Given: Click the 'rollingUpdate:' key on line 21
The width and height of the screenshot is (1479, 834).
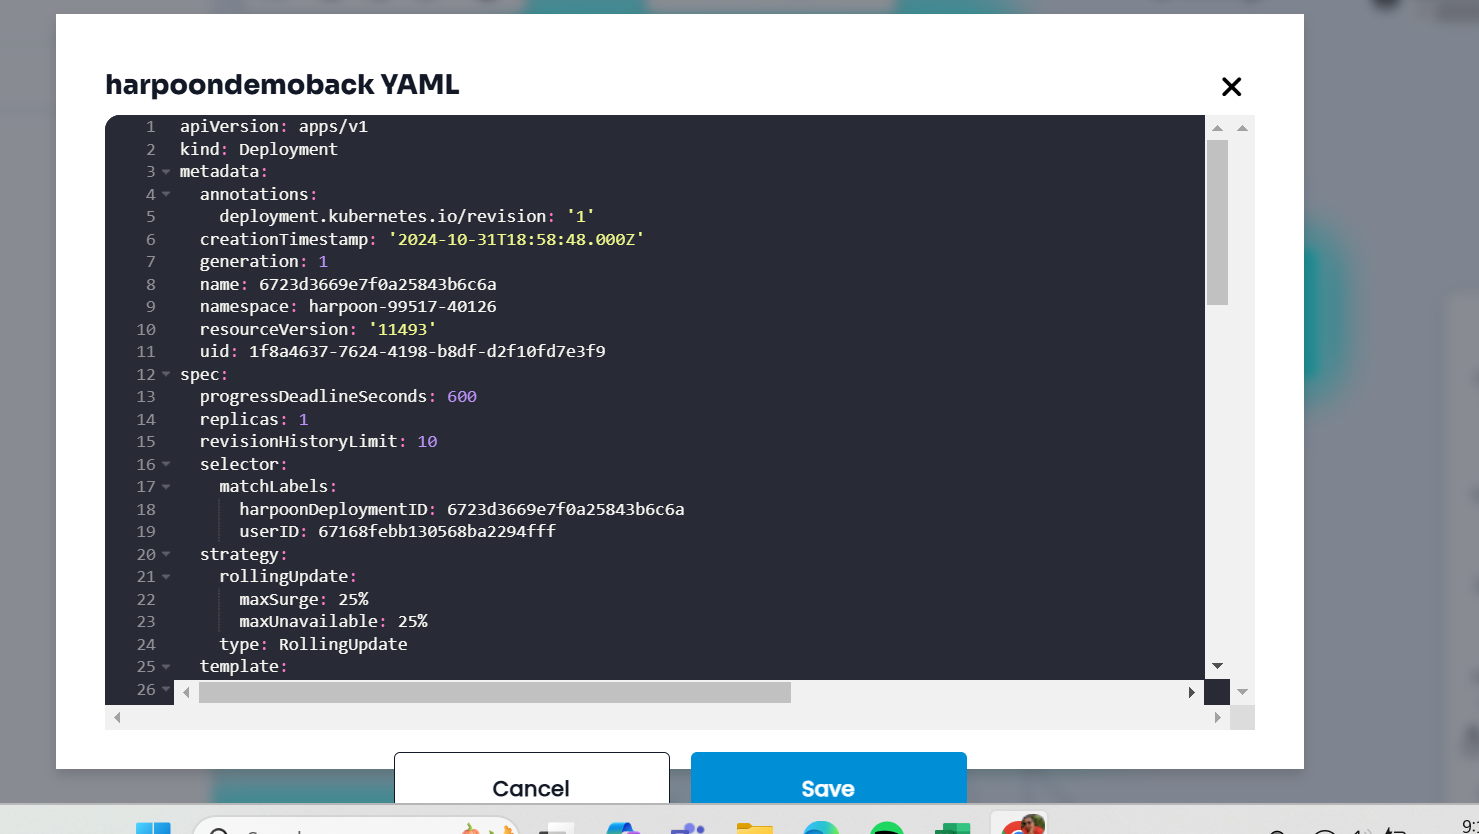Looking at the screenshot, I should click(289, 577).
